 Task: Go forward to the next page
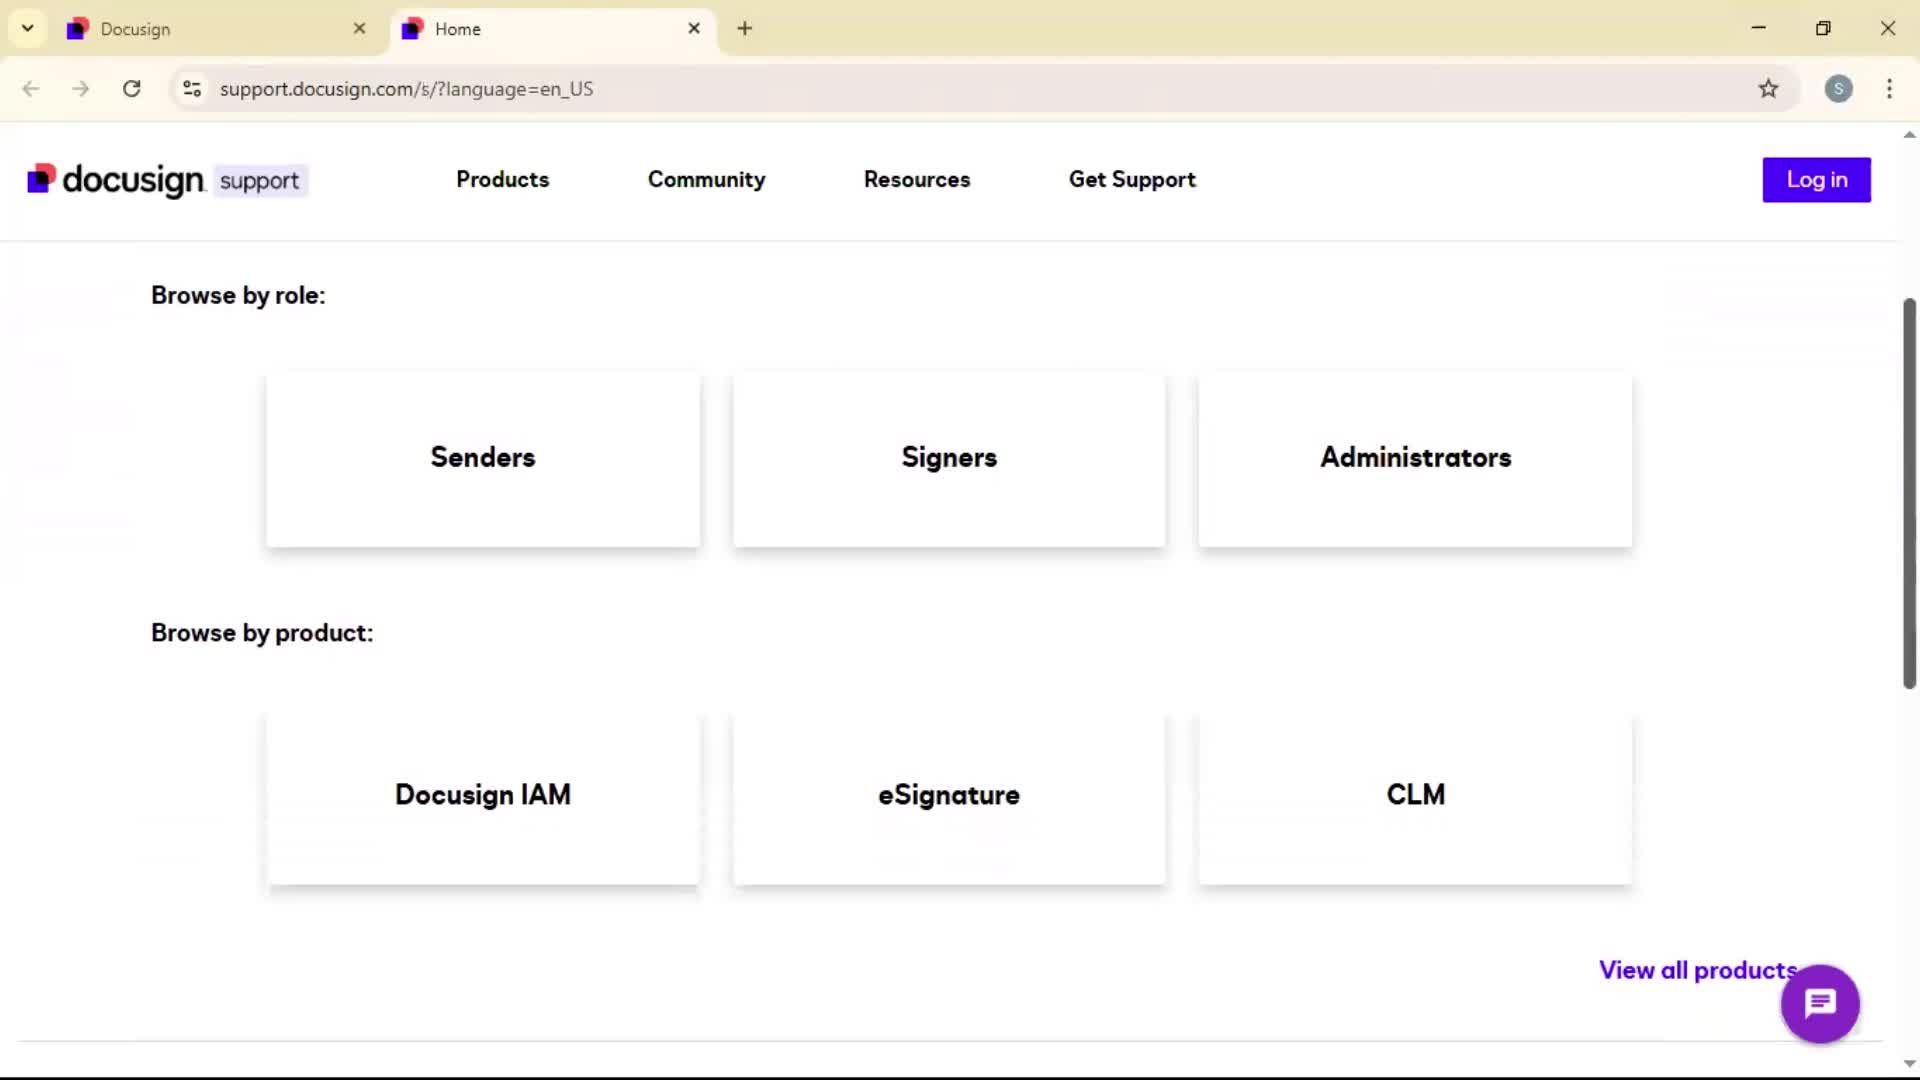(81, 89)
